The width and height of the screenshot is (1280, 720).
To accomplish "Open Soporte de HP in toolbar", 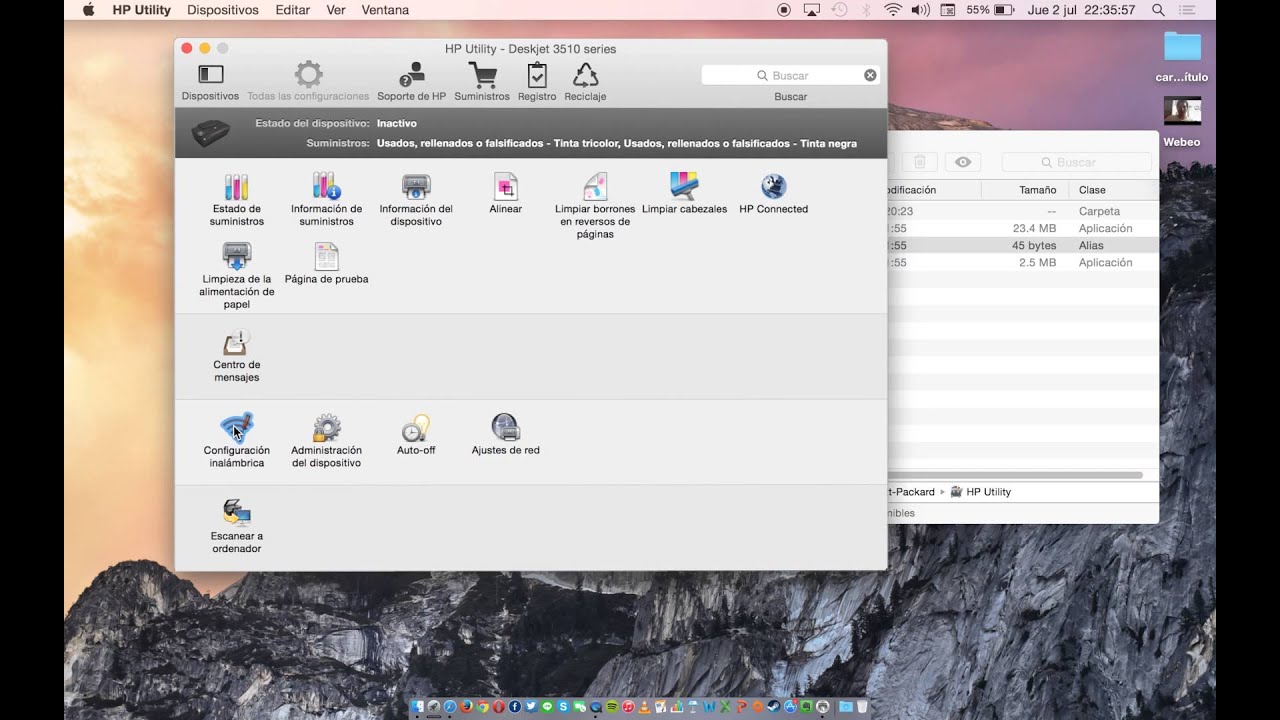I will pyautogui.click(x=411, y=81).
